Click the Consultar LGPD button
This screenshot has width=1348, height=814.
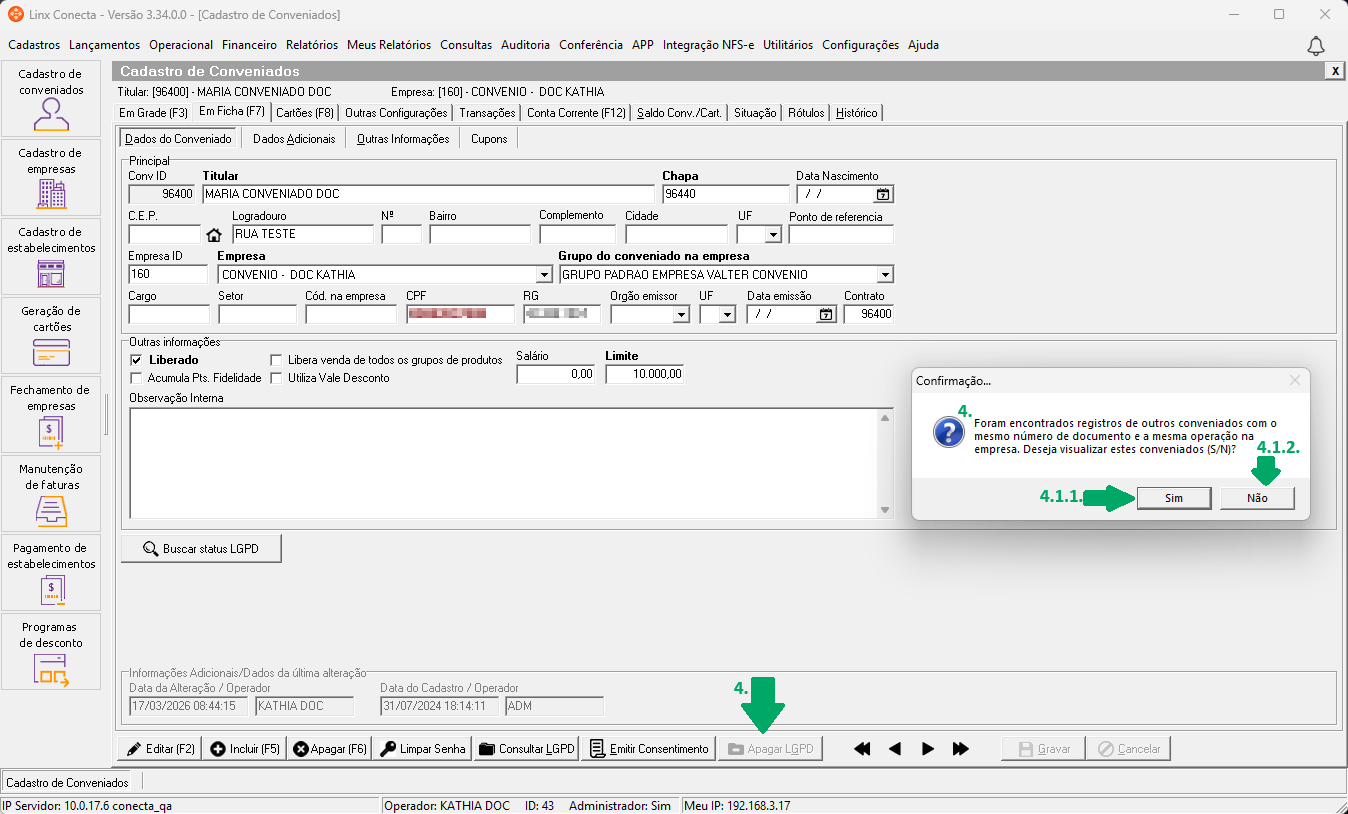tap(526, 749)
